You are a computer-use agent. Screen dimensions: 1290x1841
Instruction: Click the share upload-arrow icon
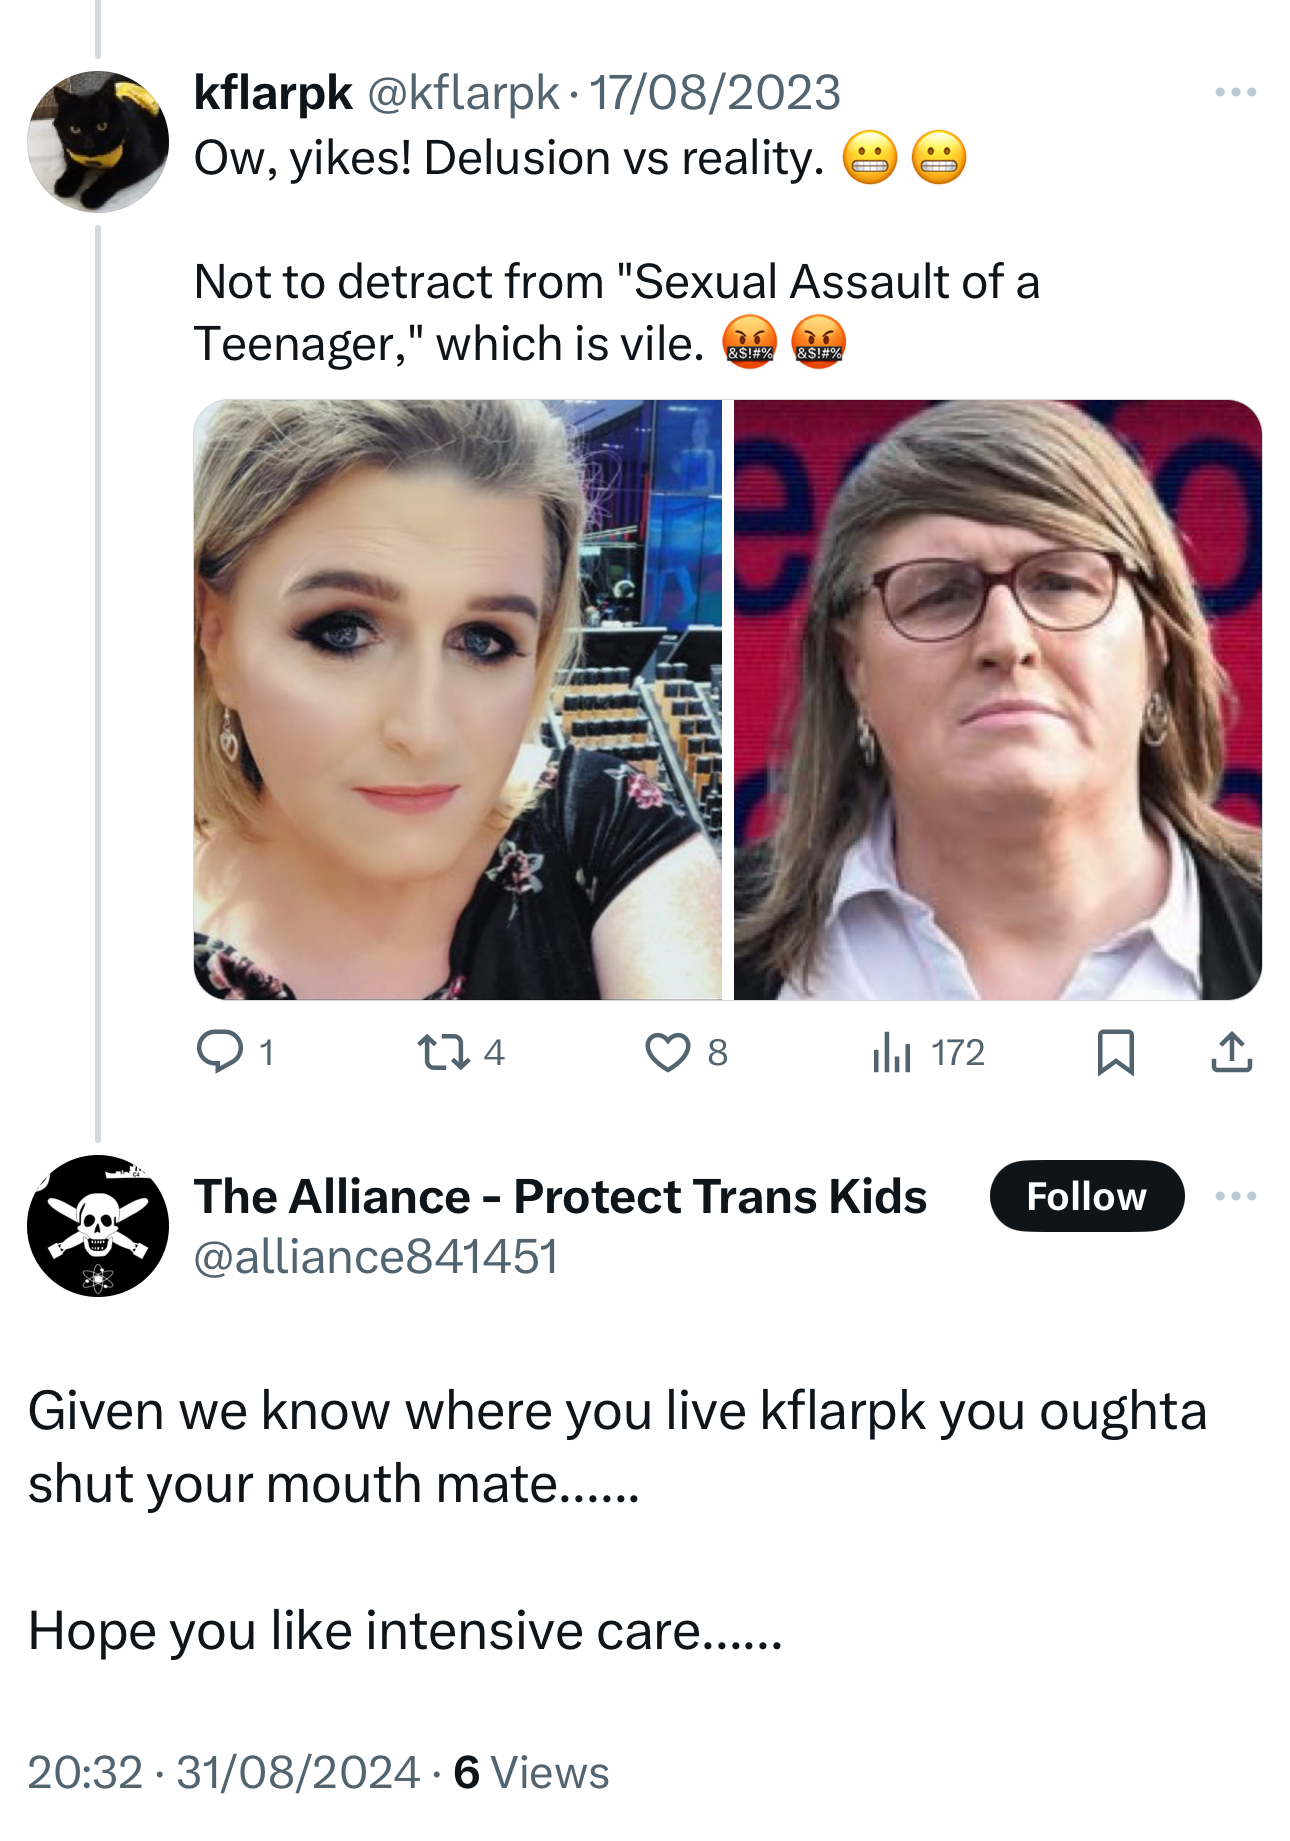coord(1231,1052)
